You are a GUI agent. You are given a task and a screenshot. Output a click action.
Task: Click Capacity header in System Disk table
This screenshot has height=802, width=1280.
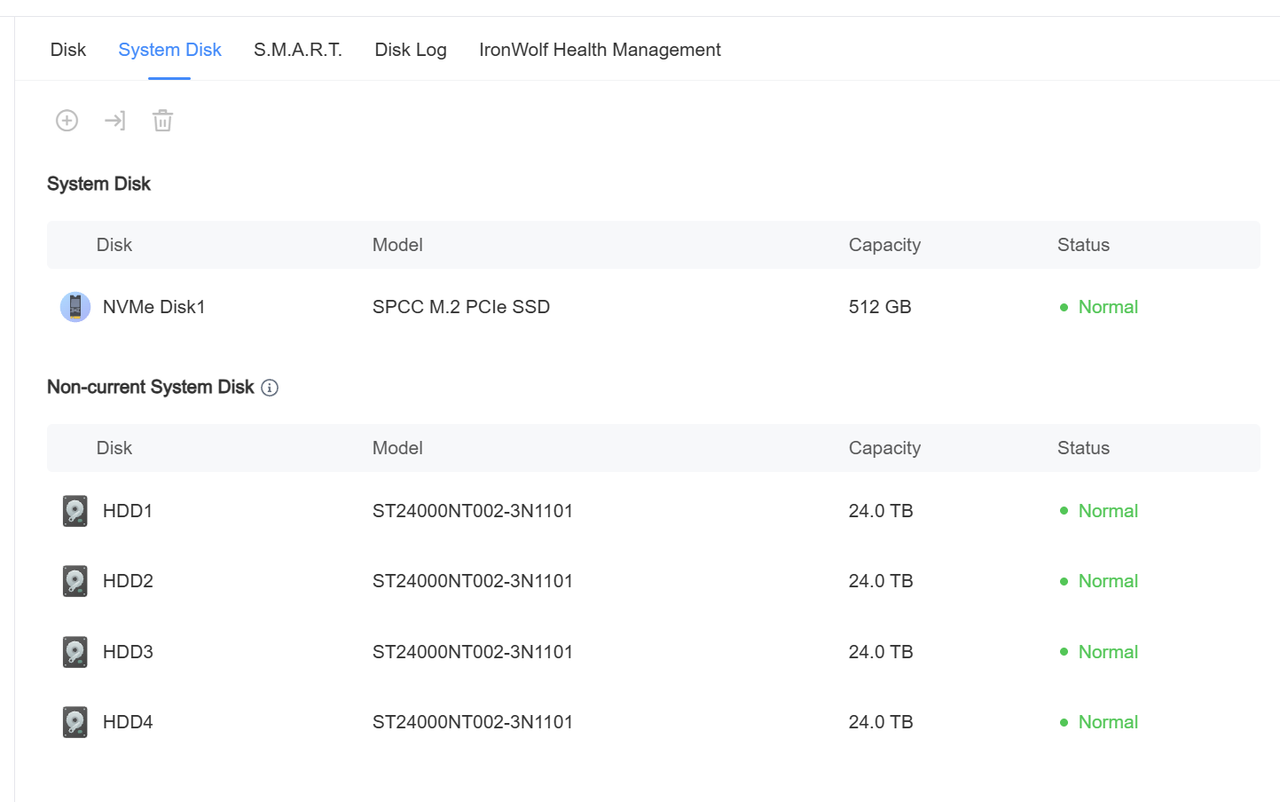point(885,245)
